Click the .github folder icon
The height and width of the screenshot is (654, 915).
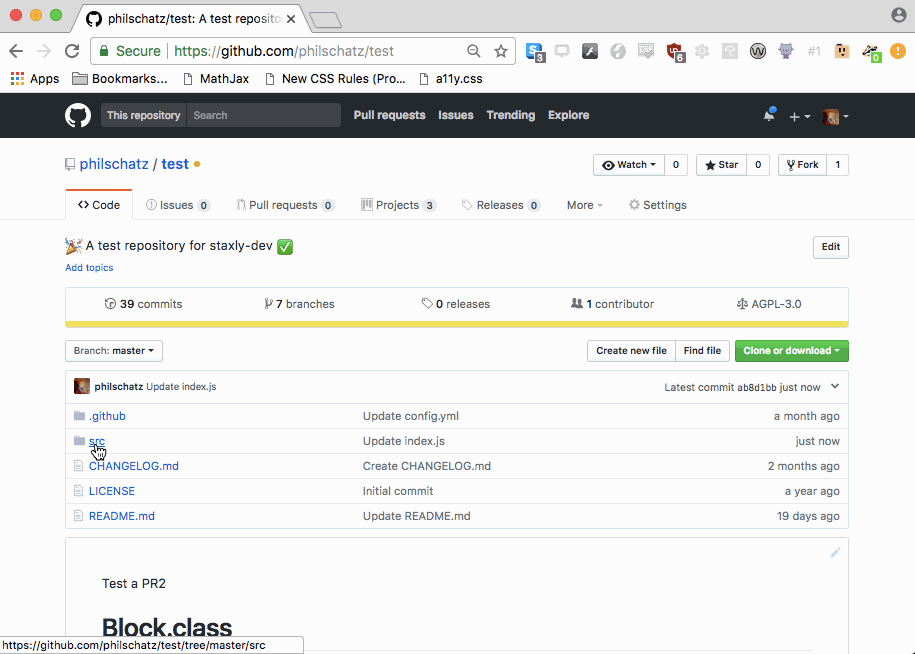click(x=79, y=415)
